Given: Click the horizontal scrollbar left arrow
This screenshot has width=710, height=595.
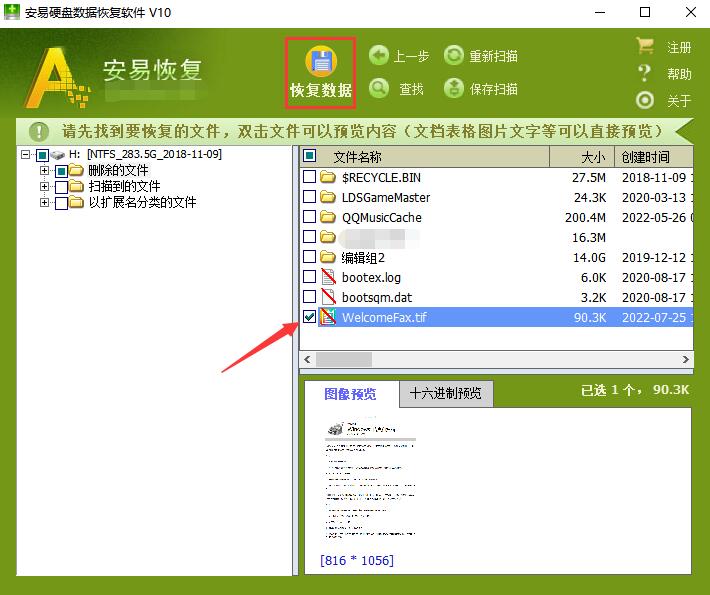Looking at the screenshot, I should [307, 360].
